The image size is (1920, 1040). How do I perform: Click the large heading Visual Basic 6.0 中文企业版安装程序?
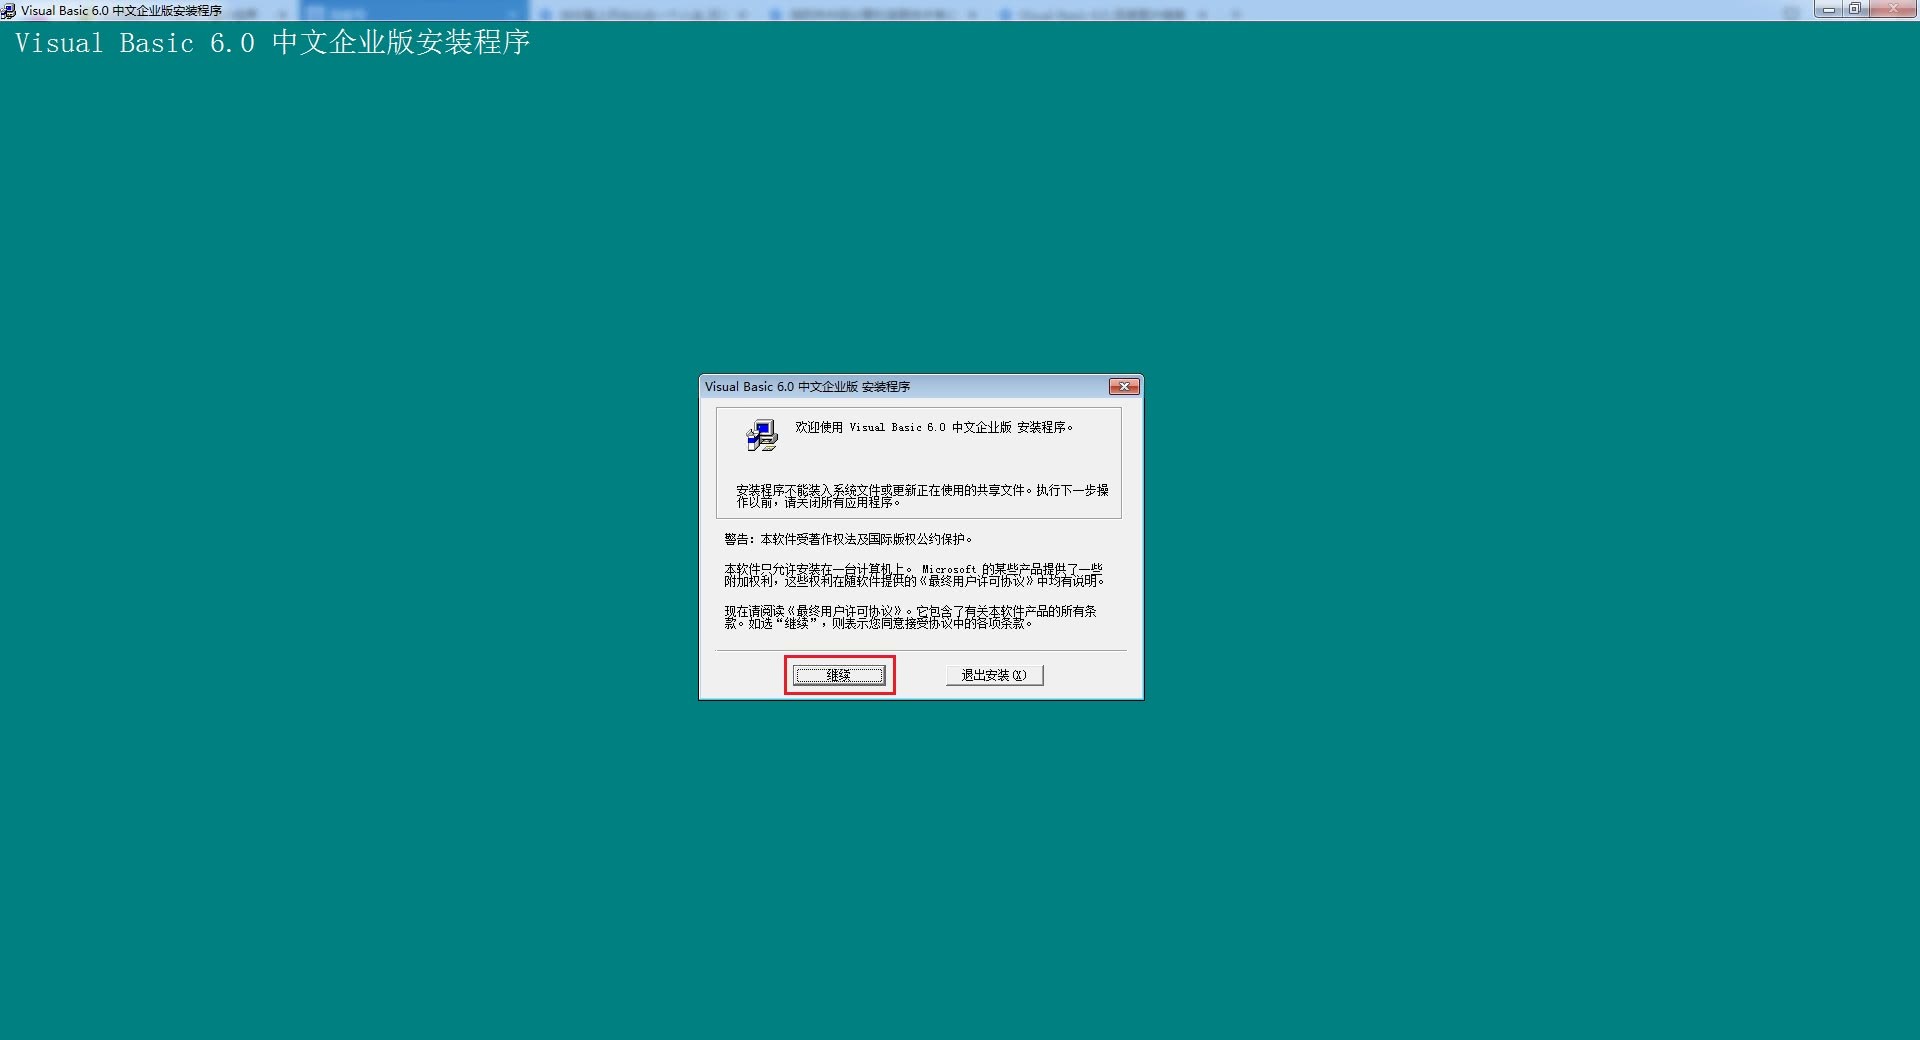point(272,43)
